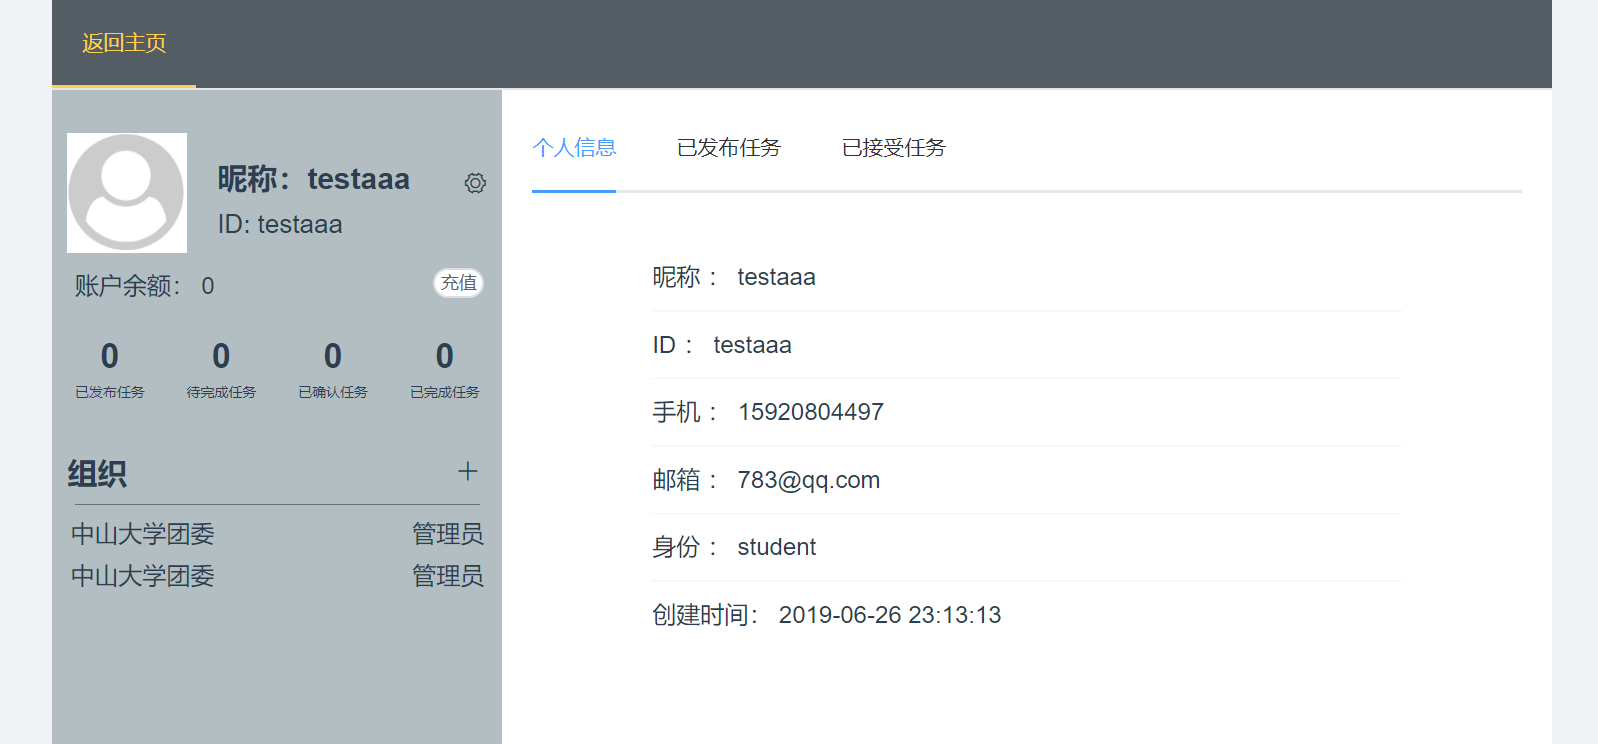Select the 待完成任务 counter

(x=221, y=369)
